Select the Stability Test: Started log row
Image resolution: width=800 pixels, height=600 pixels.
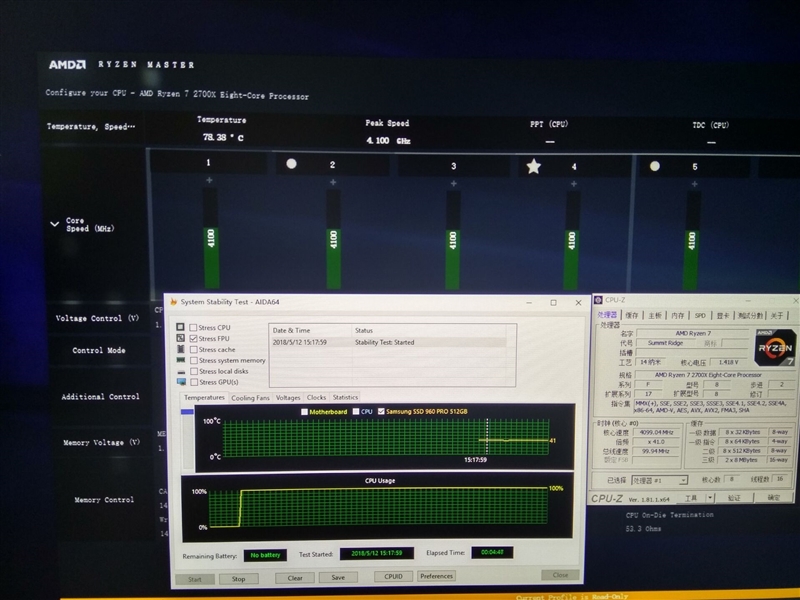388,342
